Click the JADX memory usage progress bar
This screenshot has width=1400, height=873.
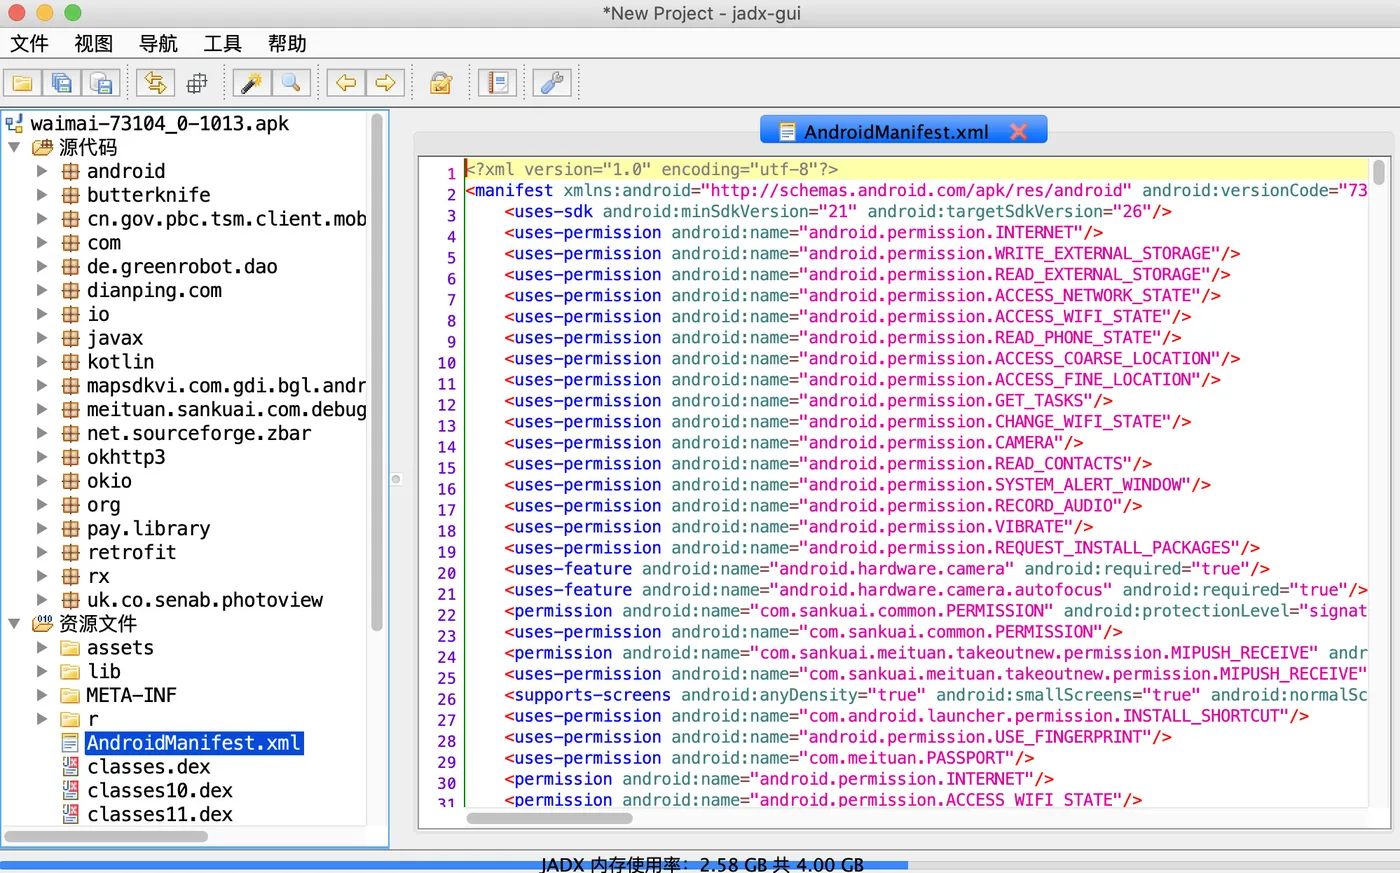tap(700, 865)
